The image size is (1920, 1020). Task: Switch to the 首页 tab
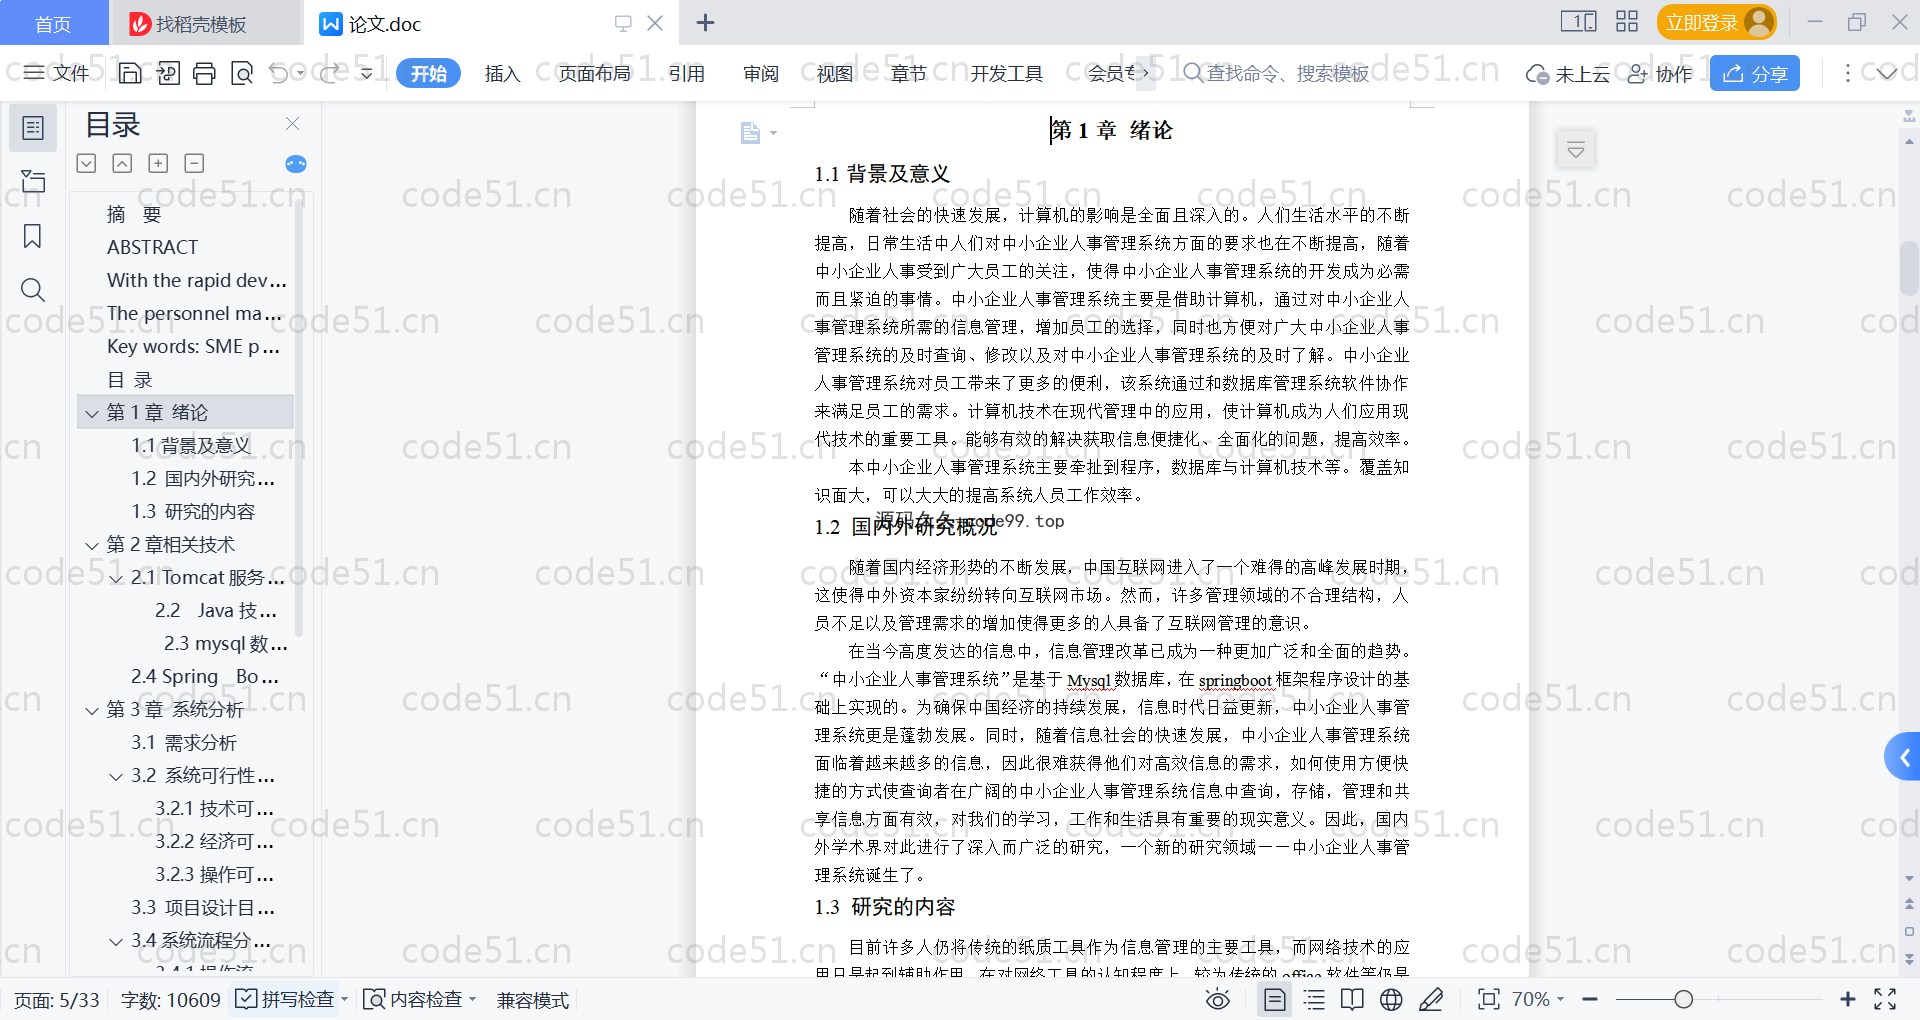point(53,23)
